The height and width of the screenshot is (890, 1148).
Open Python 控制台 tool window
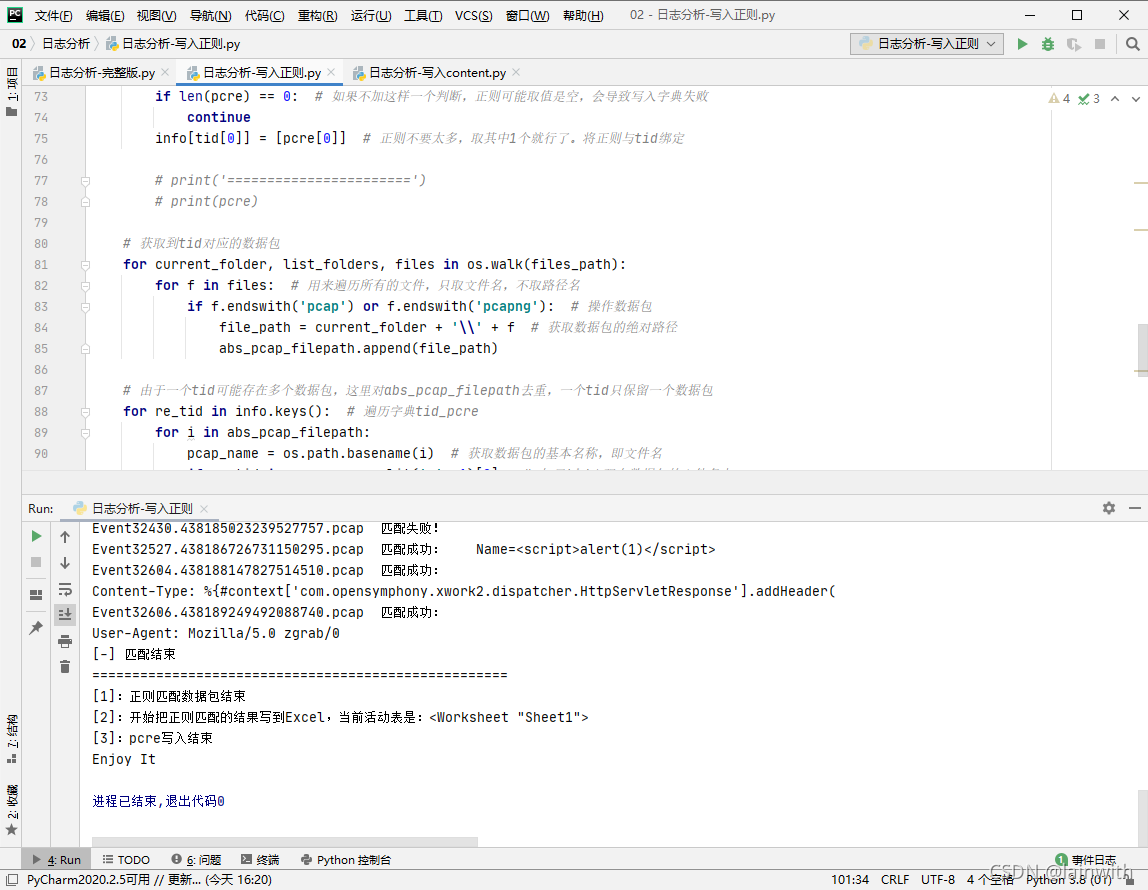point(346,859)
